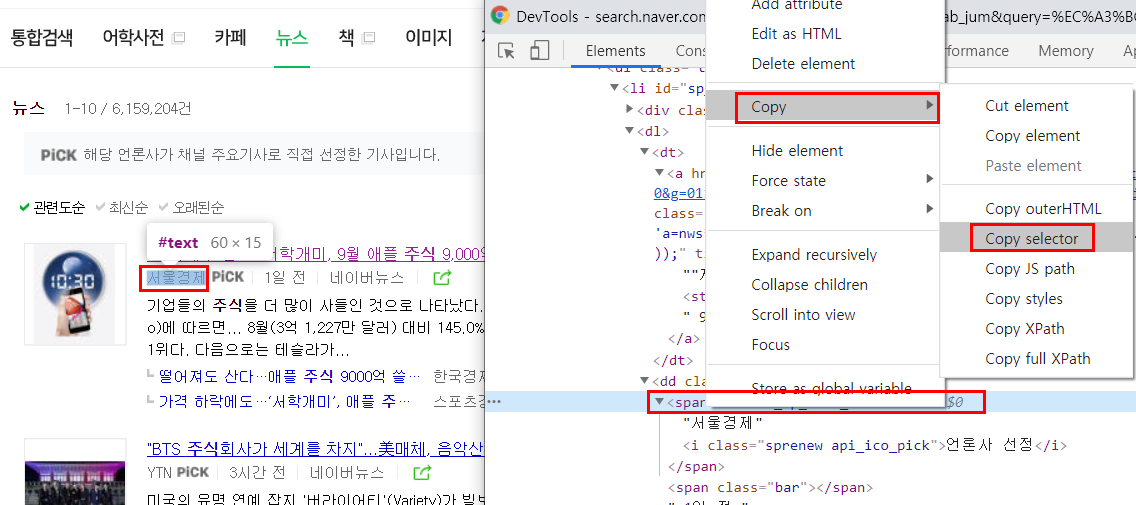This screenshot has height=505, width=1136.
Task: Click PiCK badge next to 서울경제
Action: [x=228, y=277]
